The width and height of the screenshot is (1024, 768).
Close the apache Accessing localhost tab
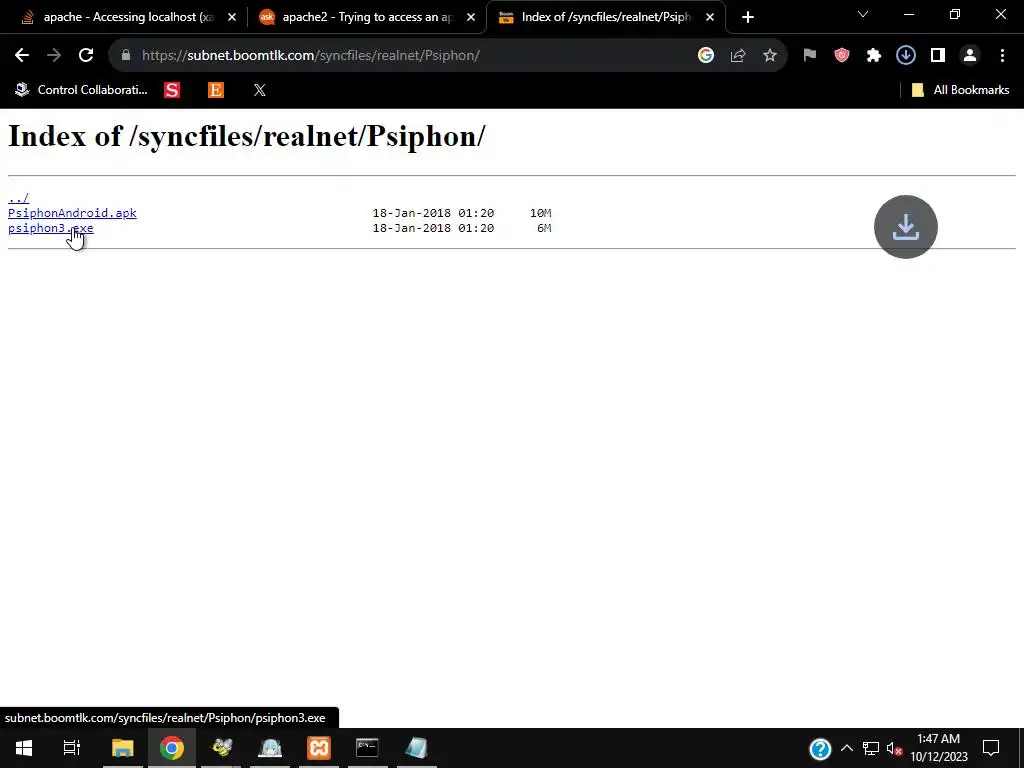(x=232, y=17)
